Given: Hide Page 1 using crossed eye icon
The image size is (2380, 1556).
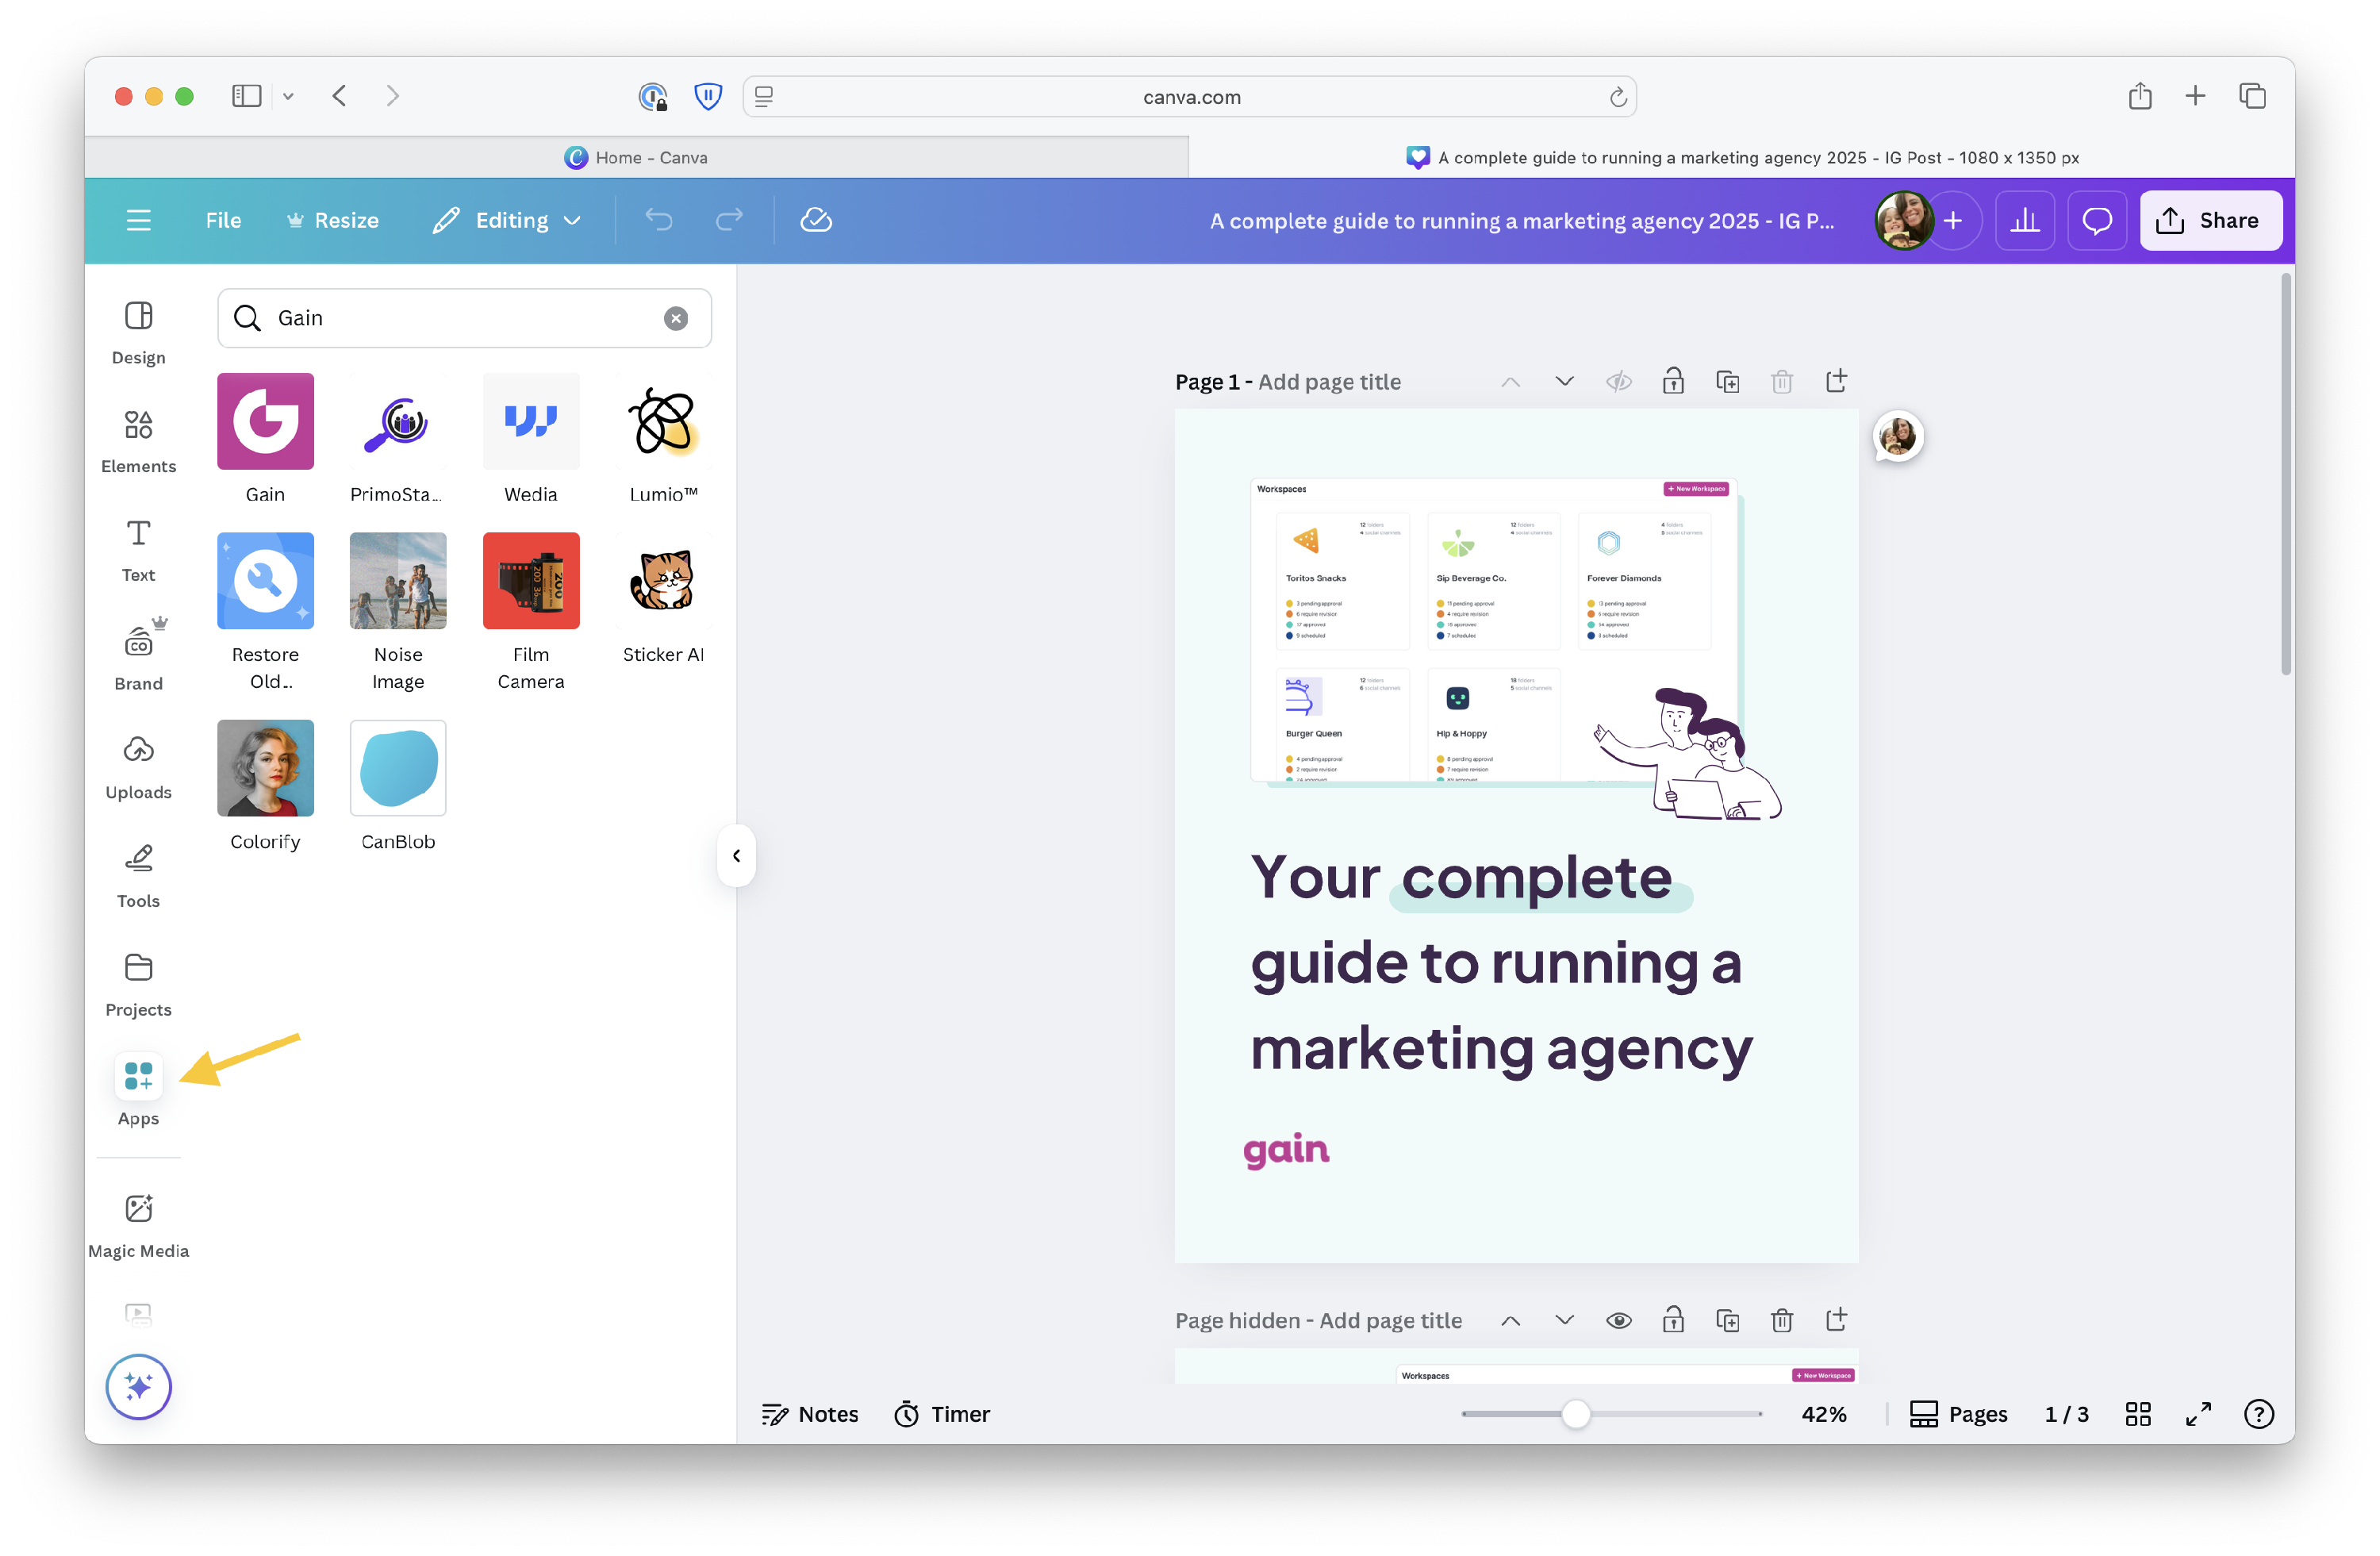Looking at the screenshot, I should [x=1618, y=381].
